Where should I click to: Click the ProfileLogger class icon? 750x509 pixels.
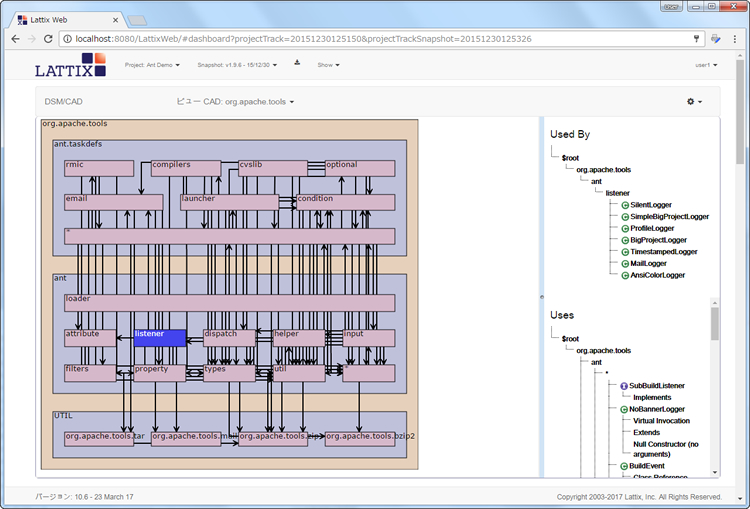(x=625, y=229)
